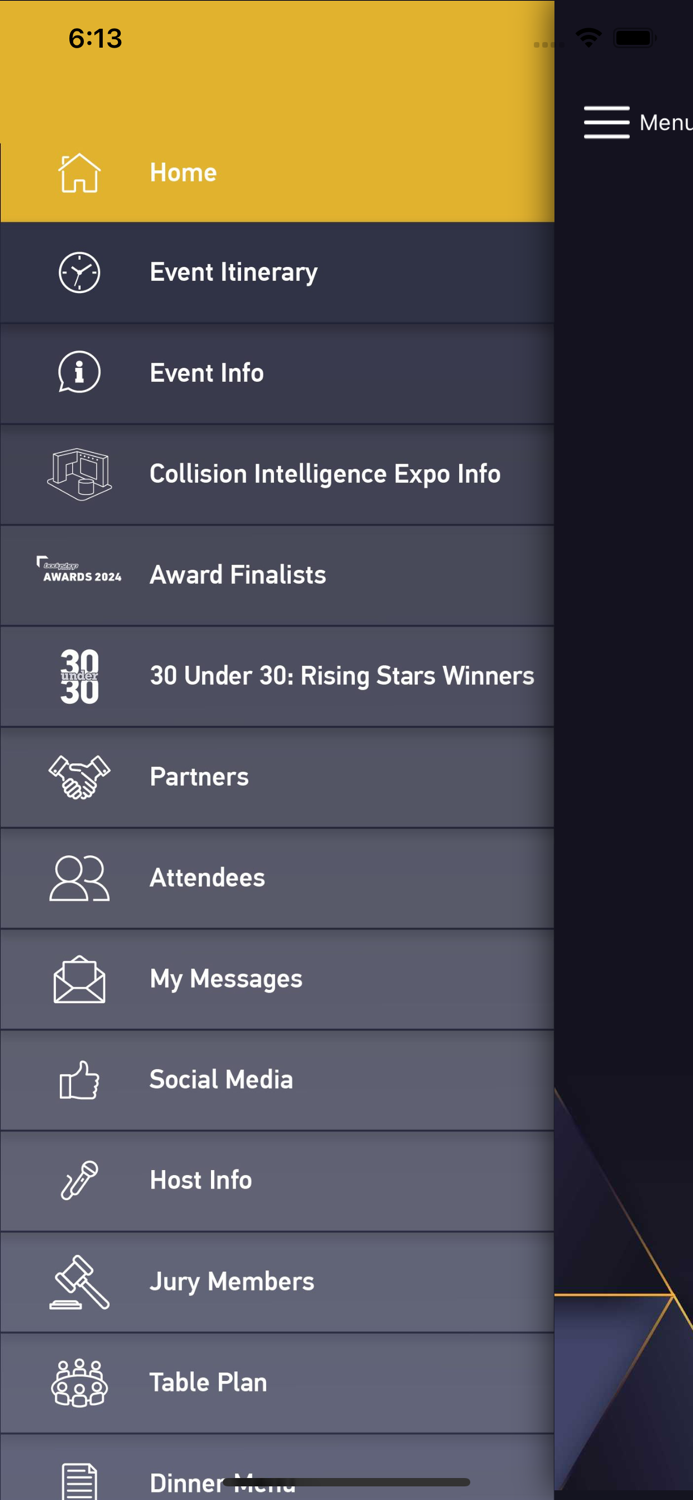Image resolution: width=693 pixels, height=1500 pixels.
Task: Tap the Wi-Fi icon in the status bar
Action: point(588,38)
